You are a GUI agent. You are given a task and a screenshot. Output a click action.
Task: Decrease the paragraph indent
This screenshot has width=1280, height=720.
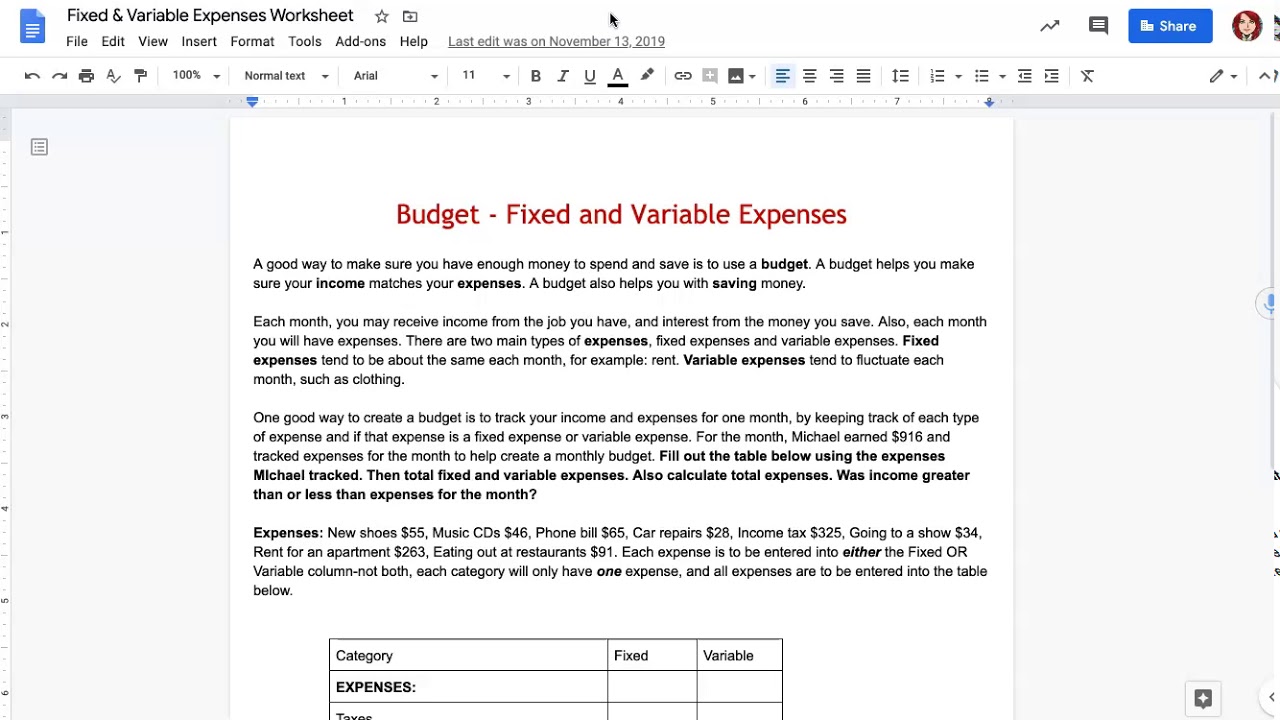[1024, 76]
